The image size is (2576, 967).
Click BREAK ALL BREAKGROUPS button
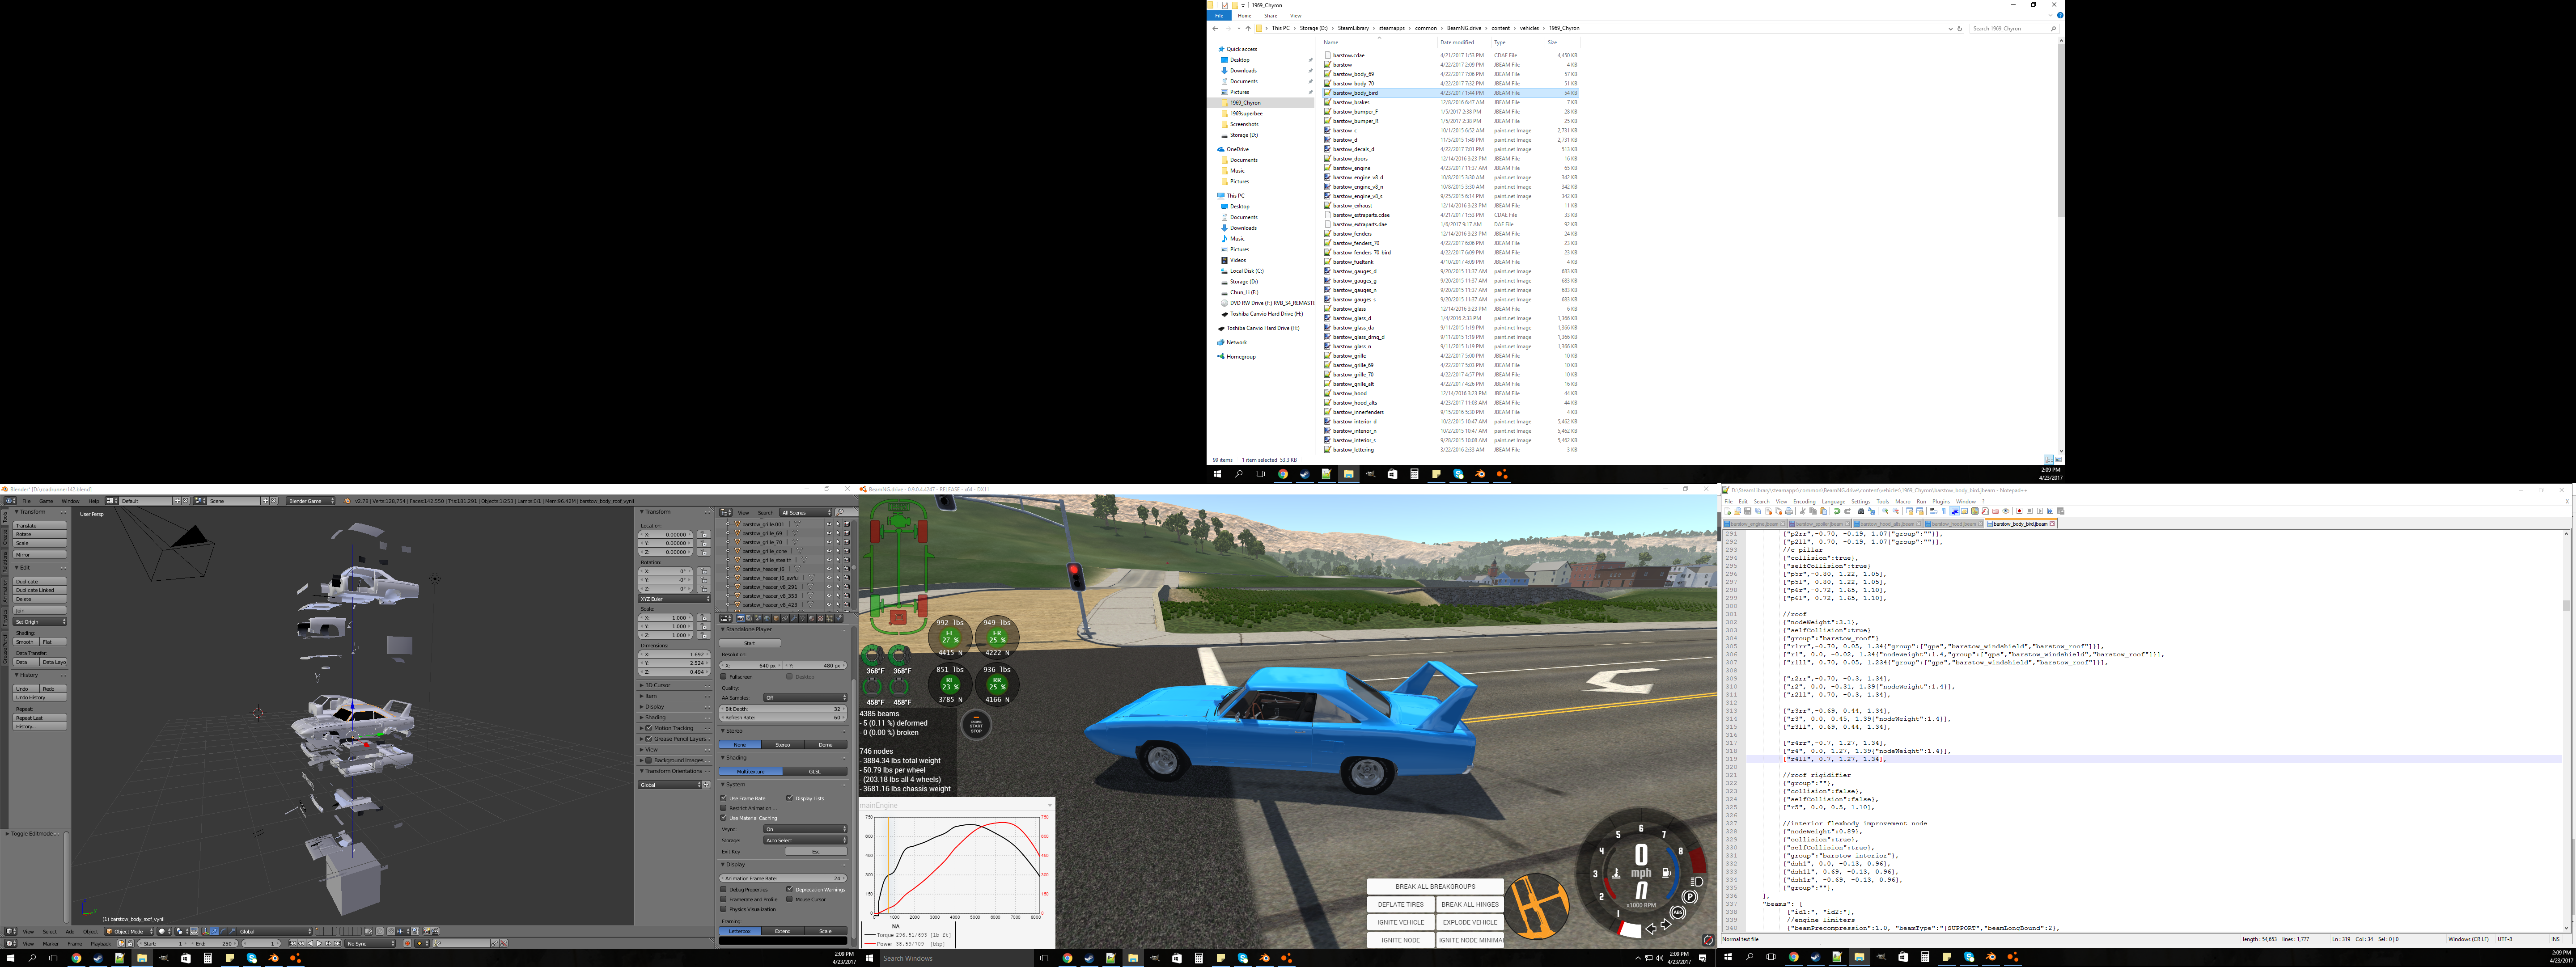(x=1436, y=886)
